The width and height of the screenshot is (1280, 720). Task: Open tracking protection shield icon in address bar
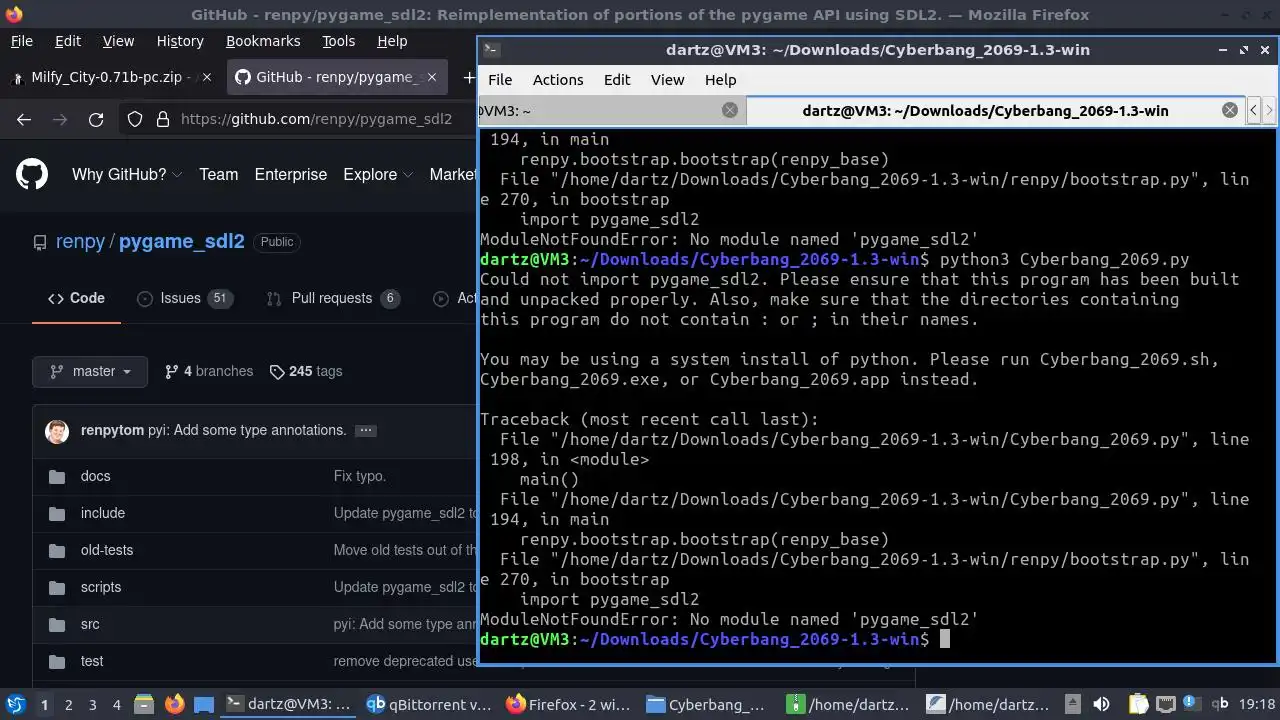(x=135, y=119)
